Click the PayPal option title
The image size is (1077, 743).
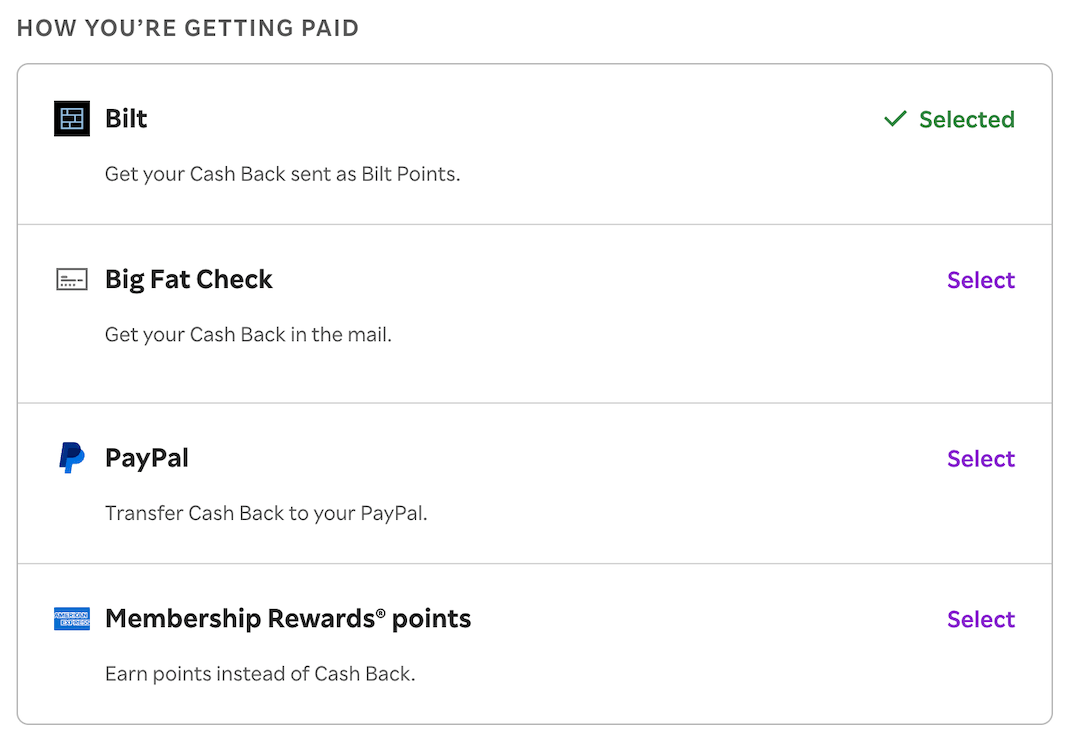[x=147, y=458]
